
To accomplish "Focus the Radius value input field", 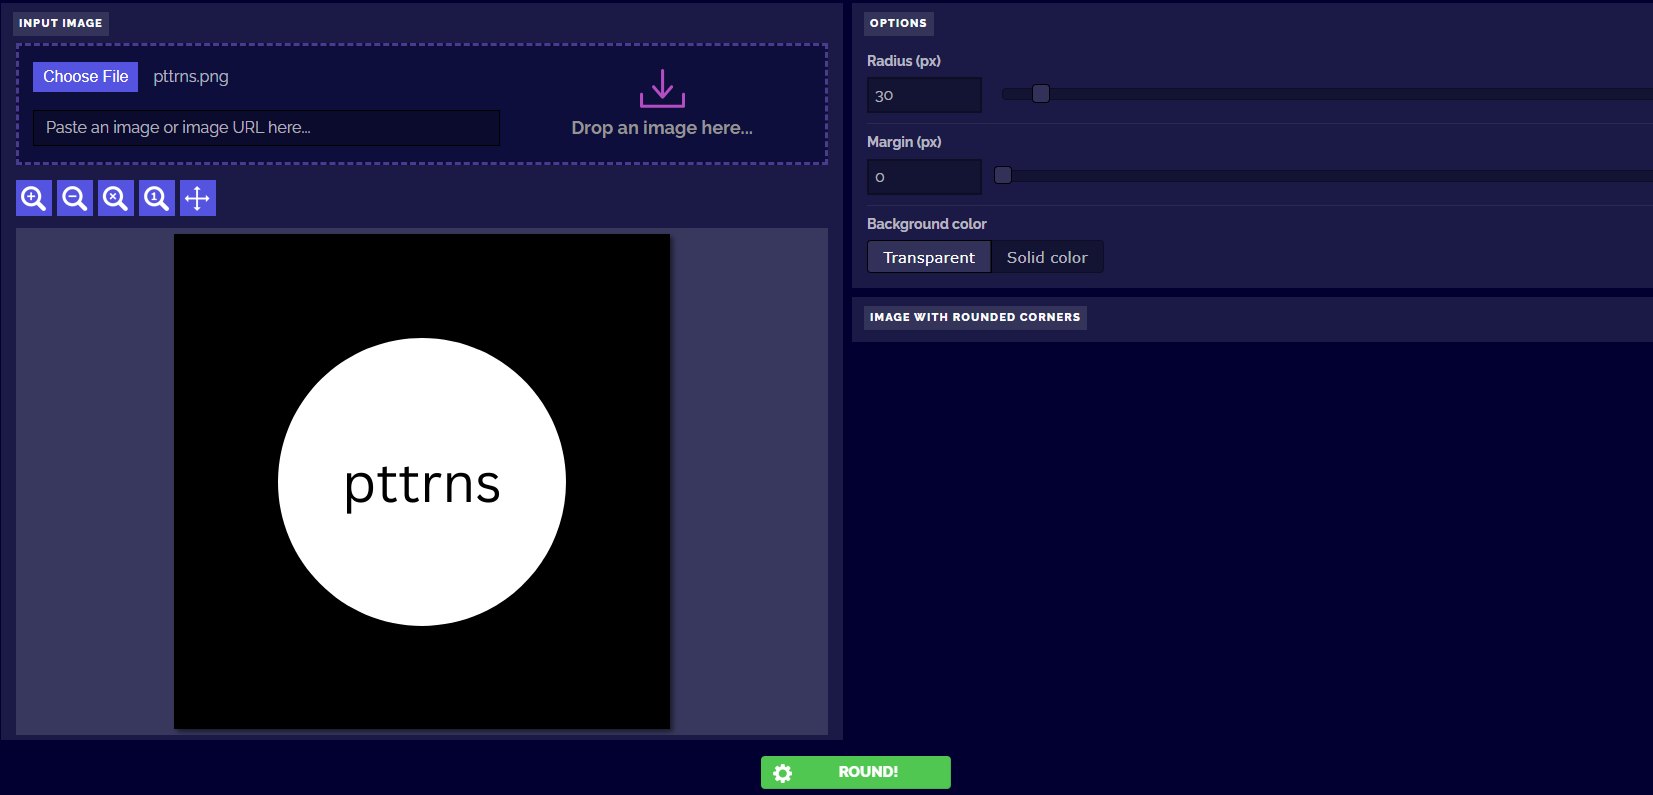I will [x=924, y=95].
